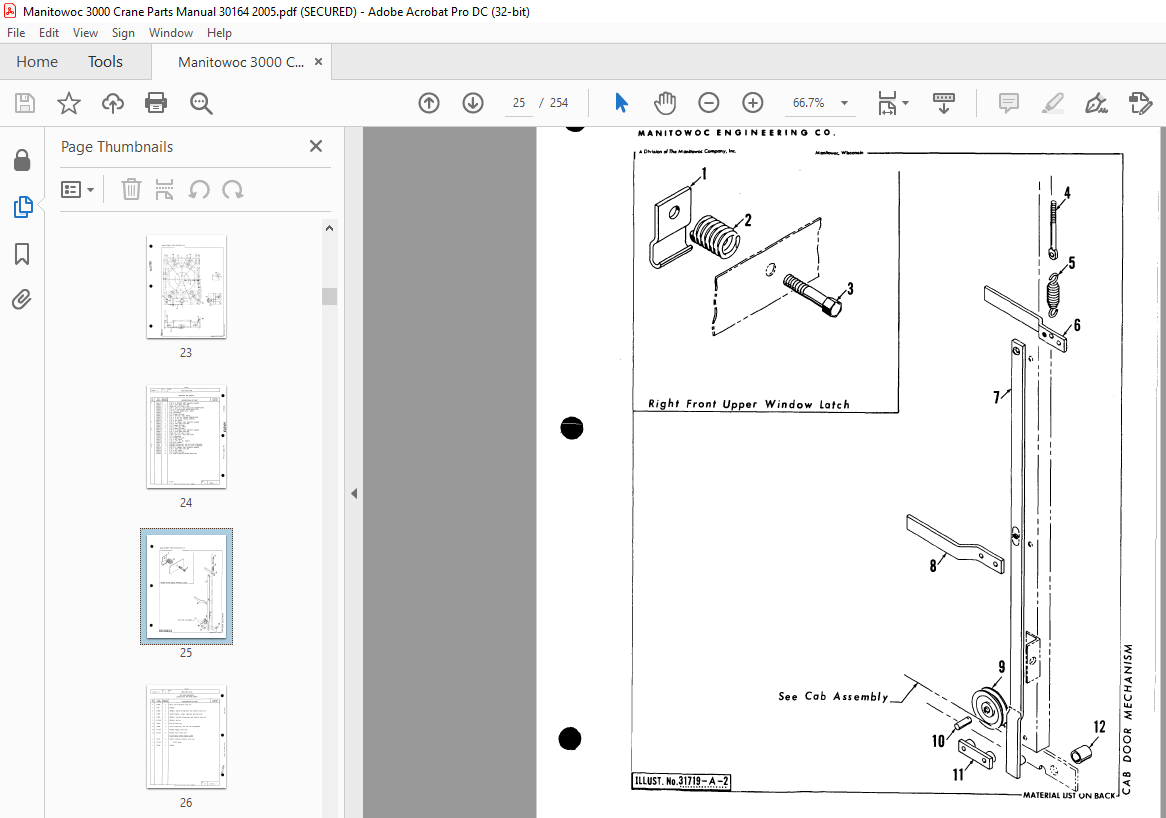Bookmark document with the star icon

pos(68,103)
